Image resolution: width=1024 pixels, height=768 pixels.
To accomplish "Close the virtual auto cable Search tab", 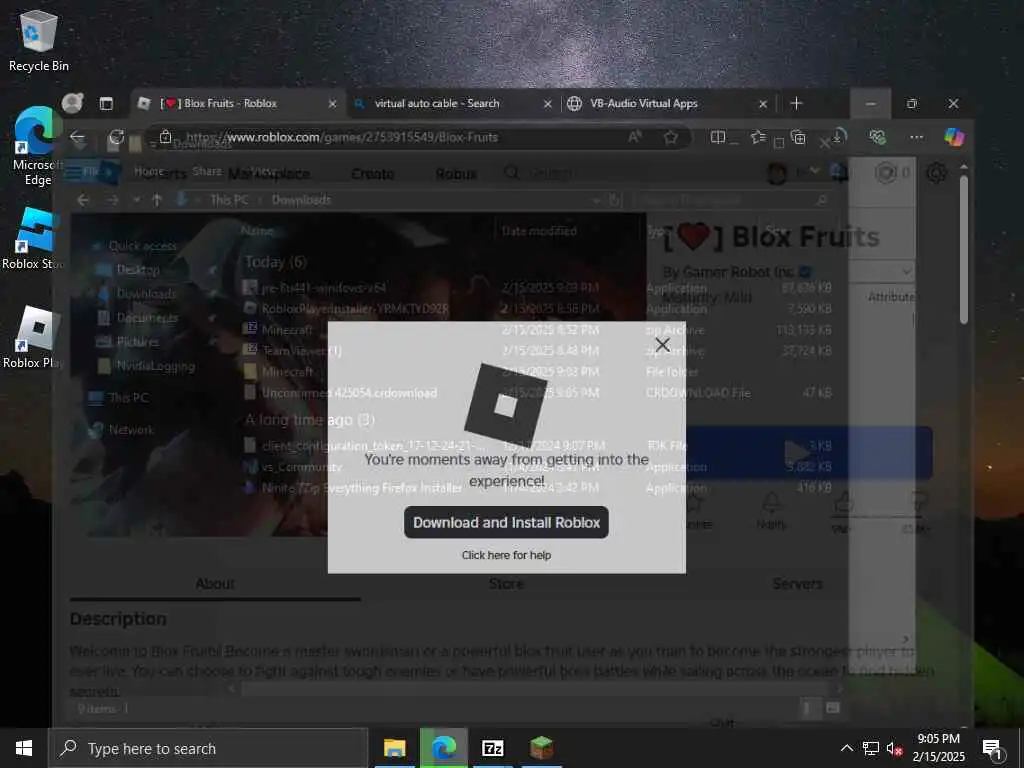I will pyautogui.click(x=547, y=104).
